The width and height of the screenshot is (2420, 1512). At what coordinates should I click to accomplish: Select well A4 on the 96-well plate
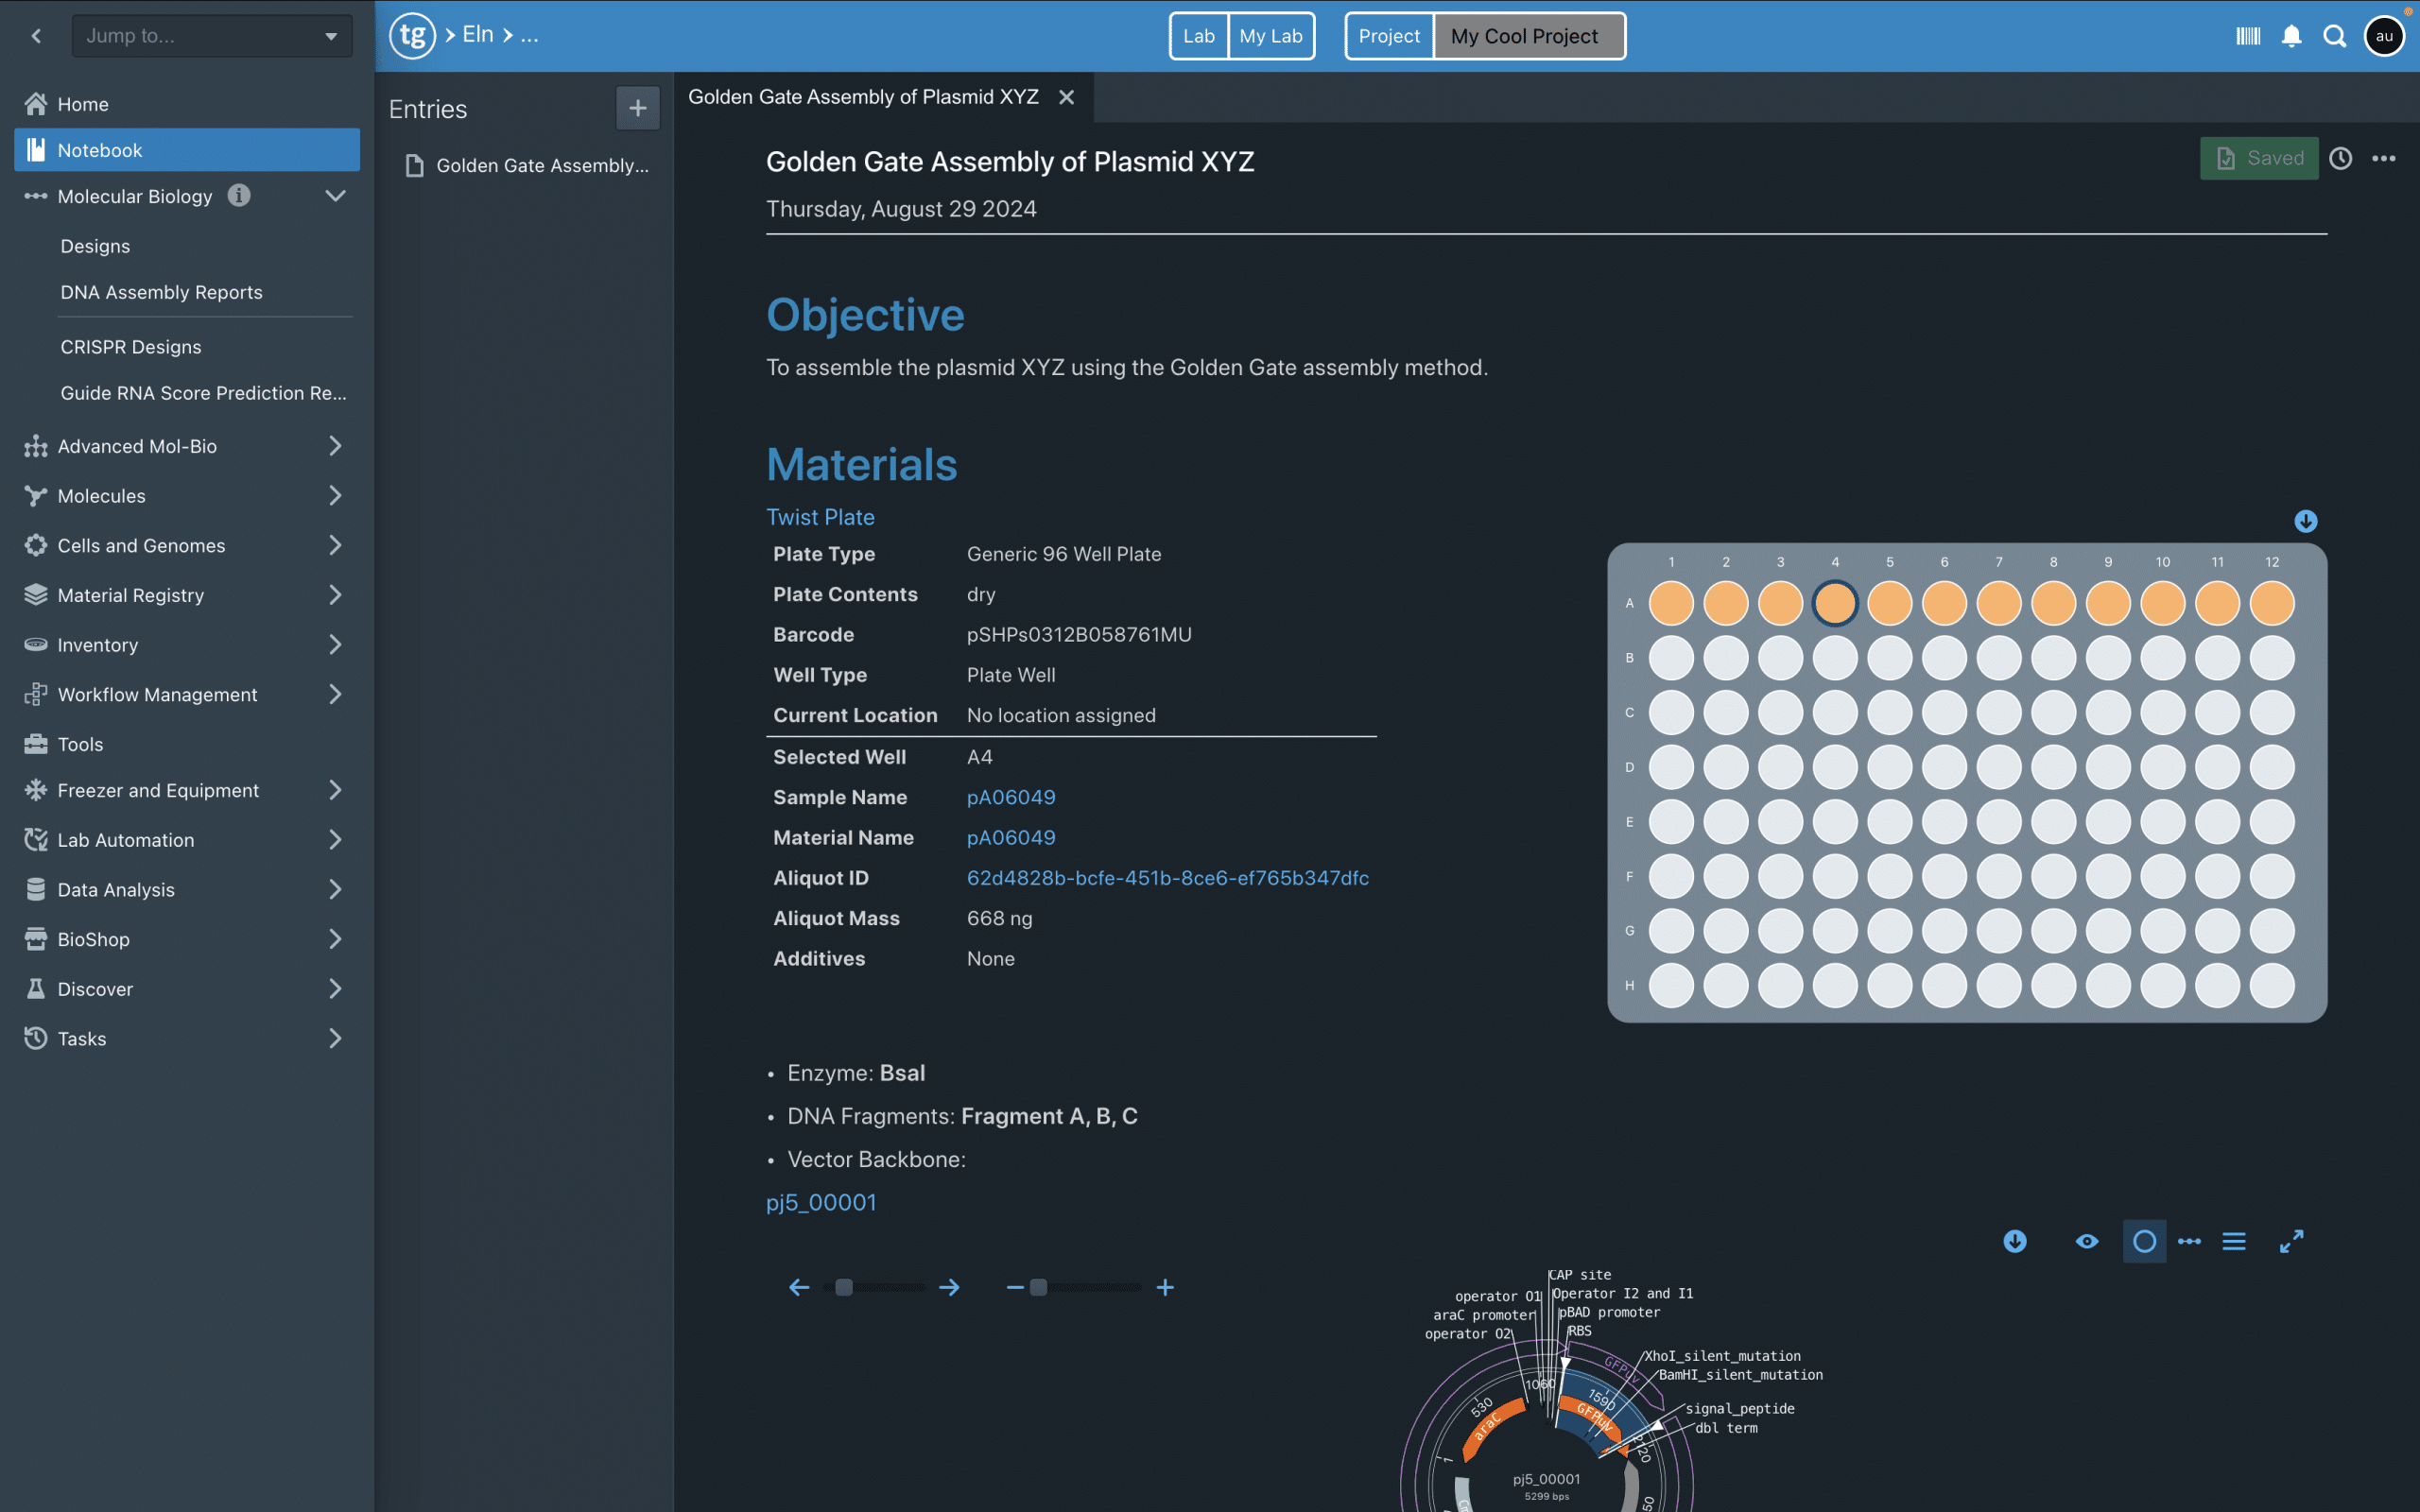(1835, 603)
